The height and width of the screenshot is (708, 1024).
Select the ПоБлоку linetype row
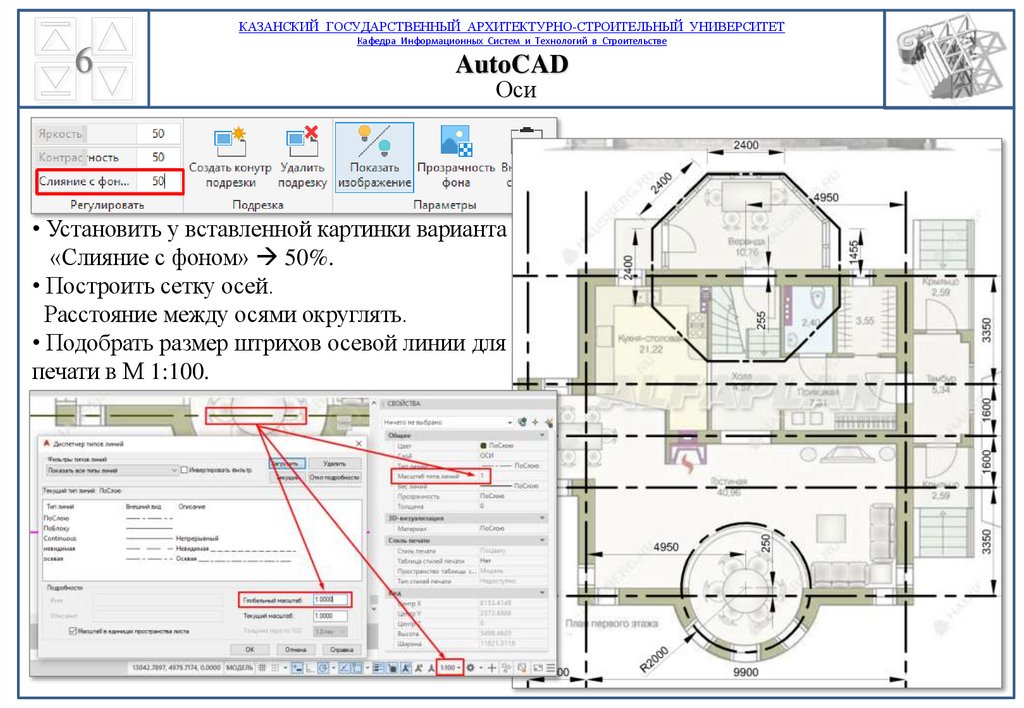tap(202, 528)
